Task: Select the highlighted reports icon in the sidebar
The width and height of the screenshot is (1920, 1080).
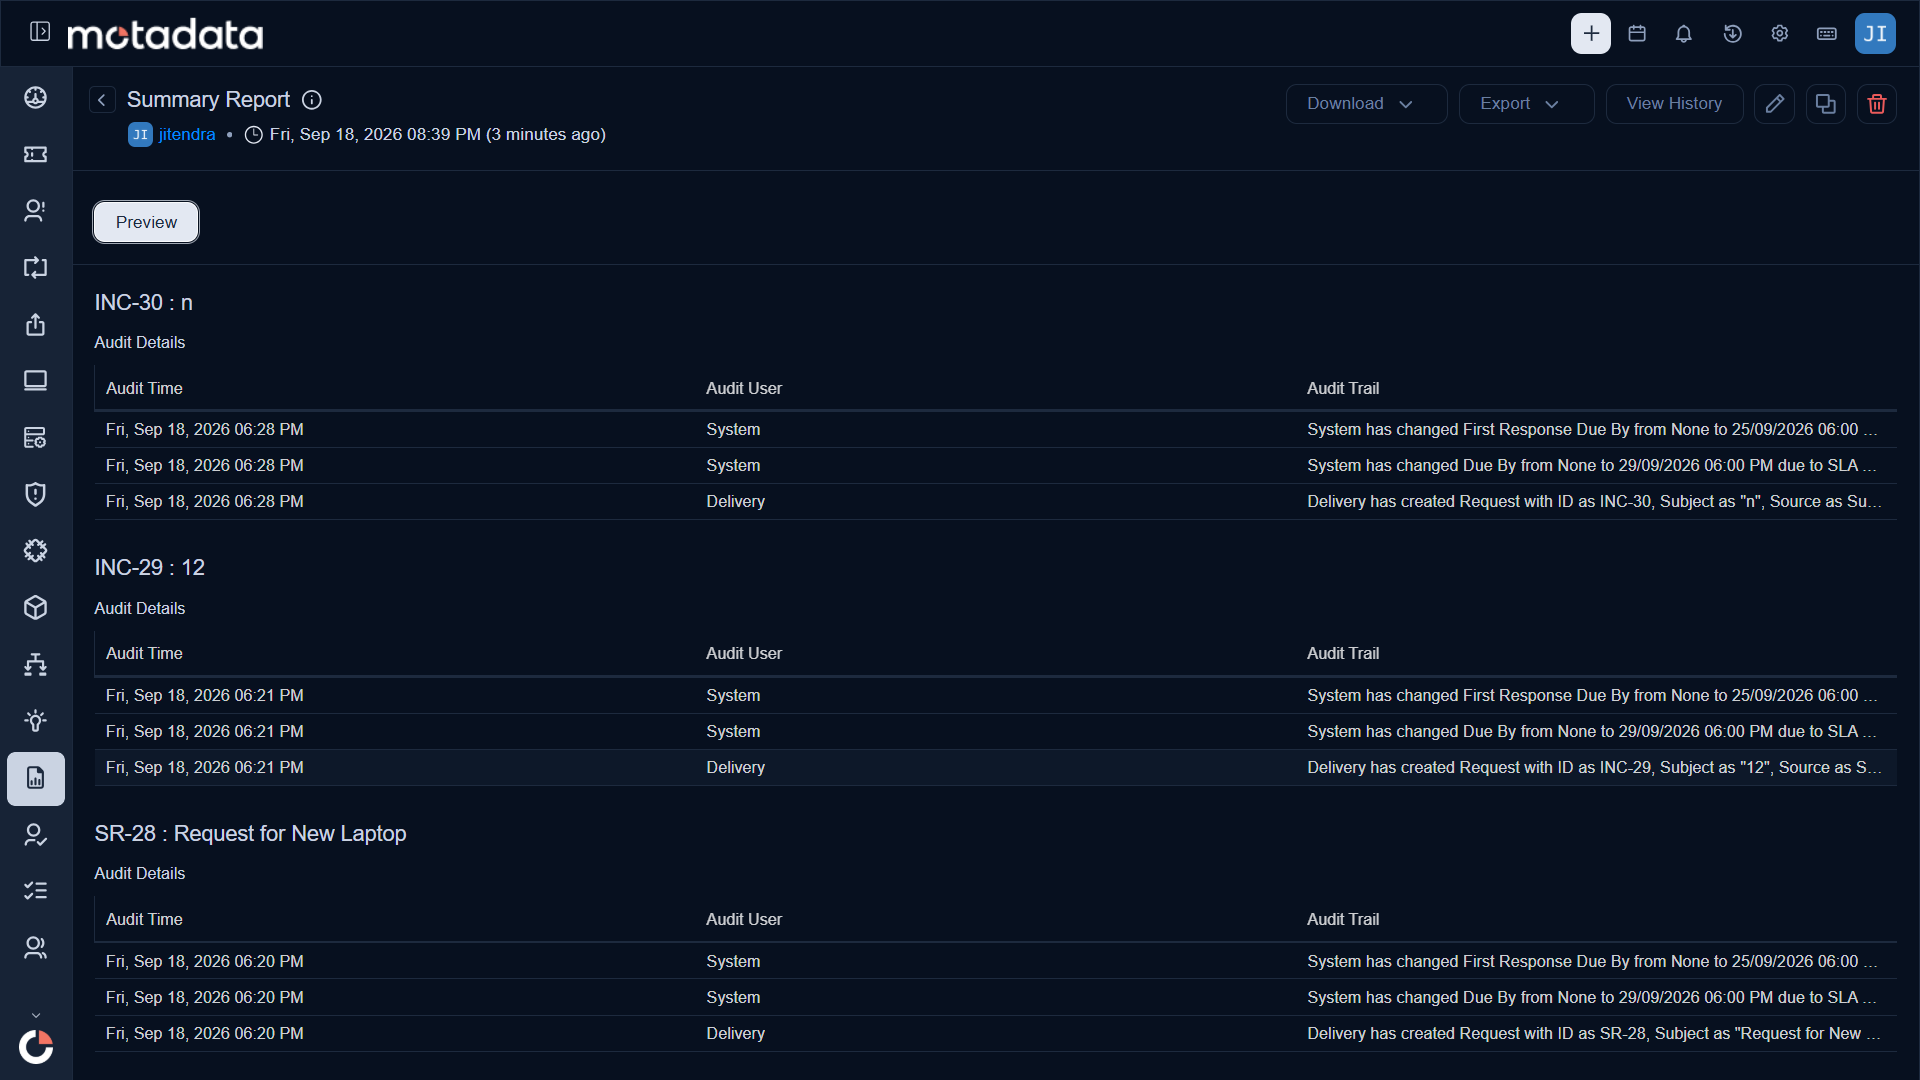Action: tap(36, 778)
